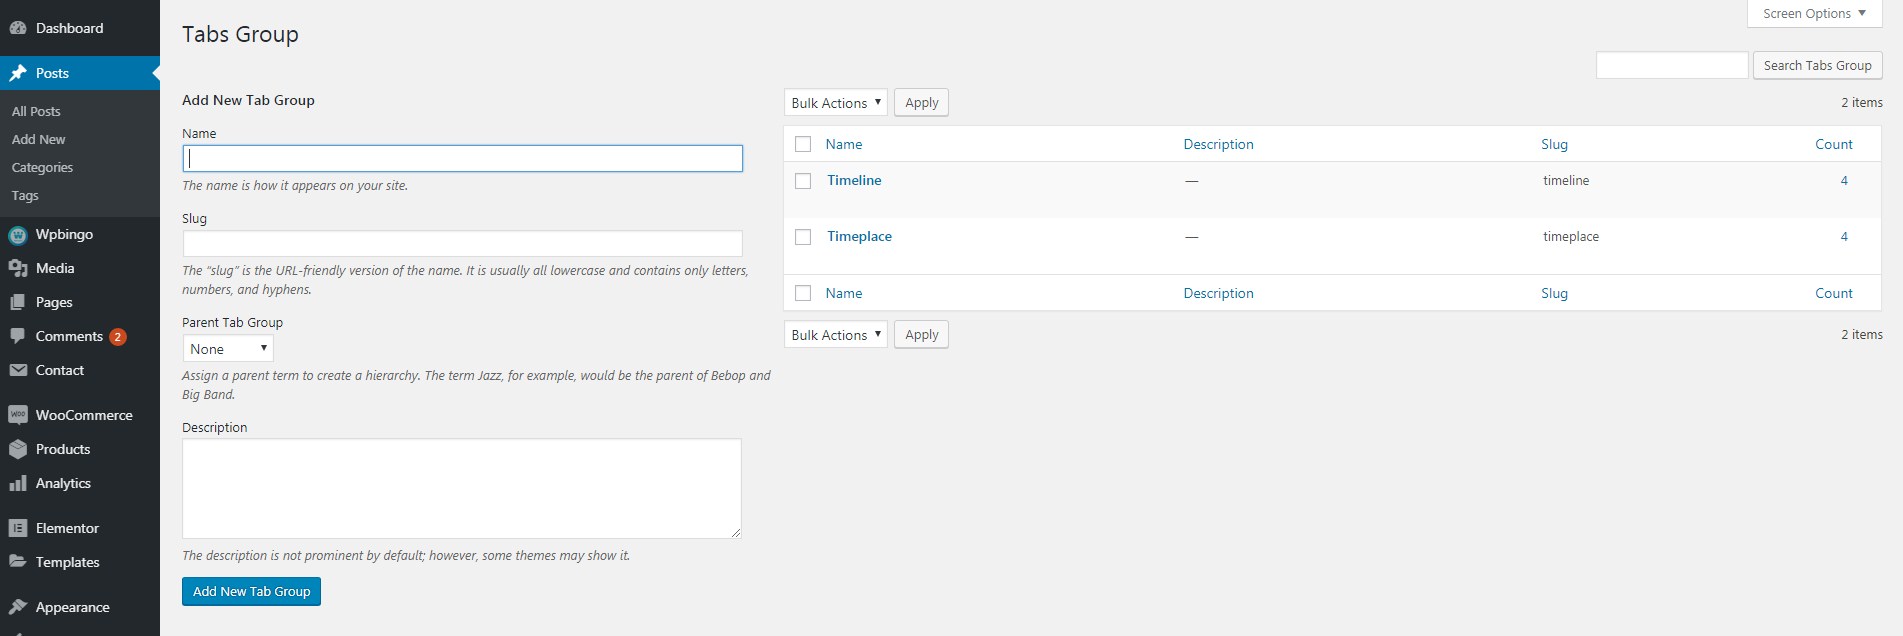
Task: Open the Dashboard gauge icon
Action: pyautogui.click(x=18, y=28)
